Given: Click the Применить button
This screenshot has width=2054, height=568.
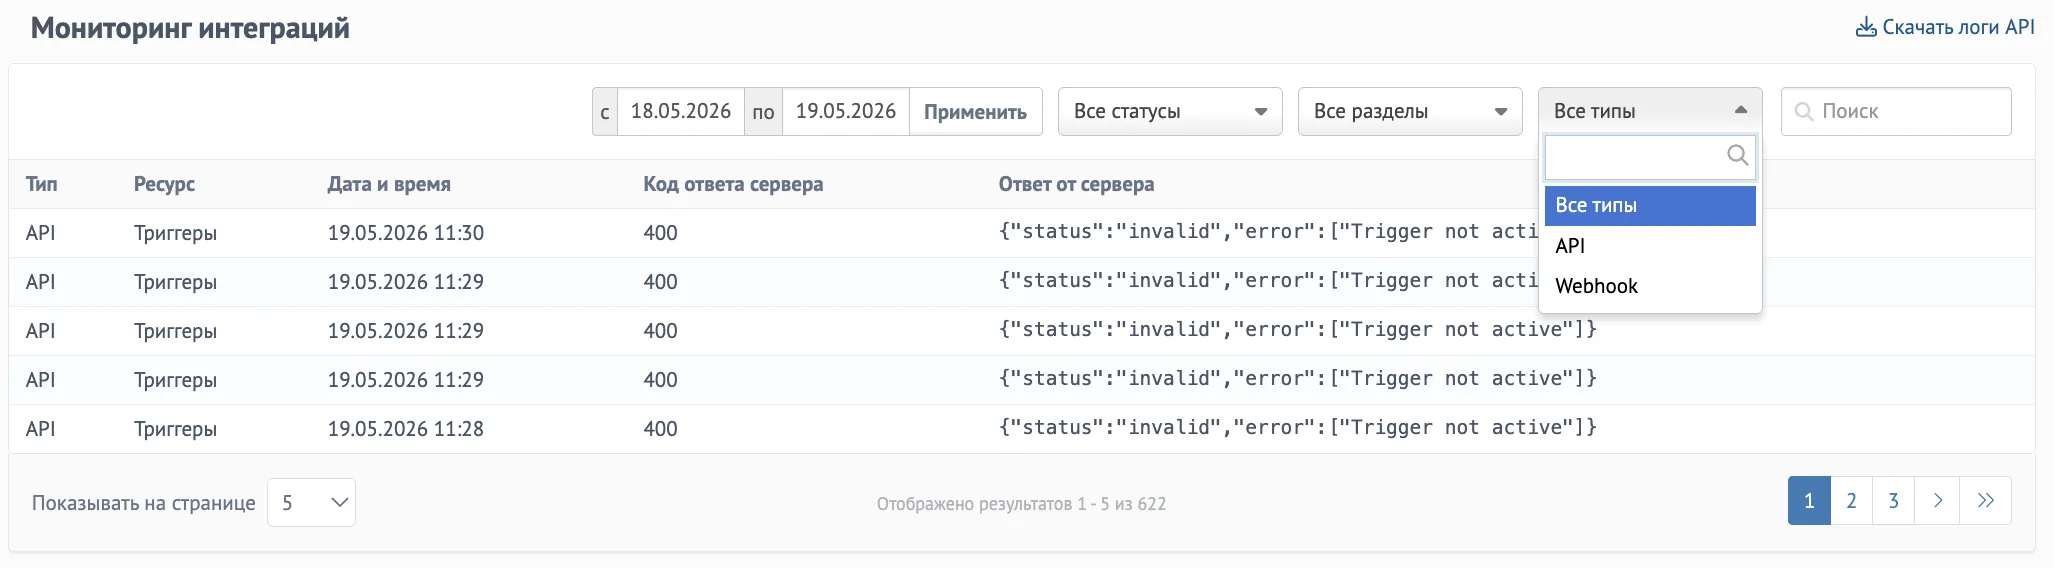Looking at the screenshot, I should (x=975, y=111).
